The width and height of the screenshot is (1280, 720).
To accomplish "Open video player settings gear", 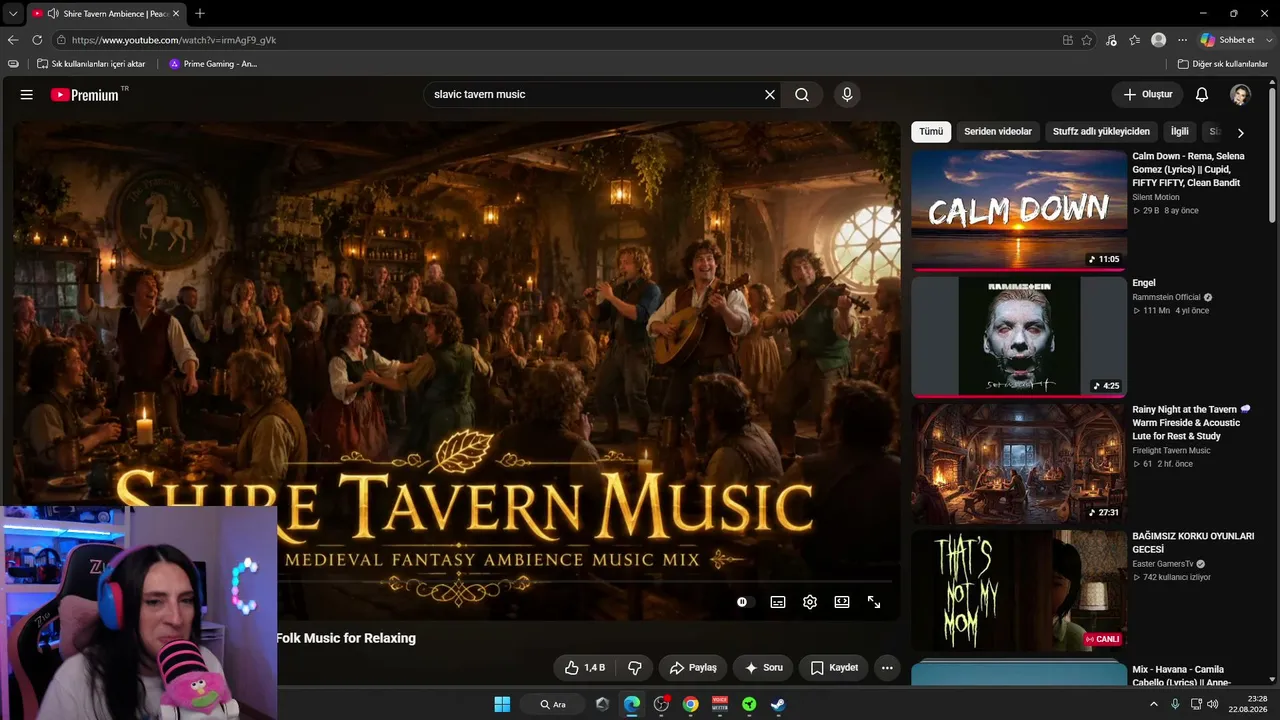I will click(x=810, y=602).
